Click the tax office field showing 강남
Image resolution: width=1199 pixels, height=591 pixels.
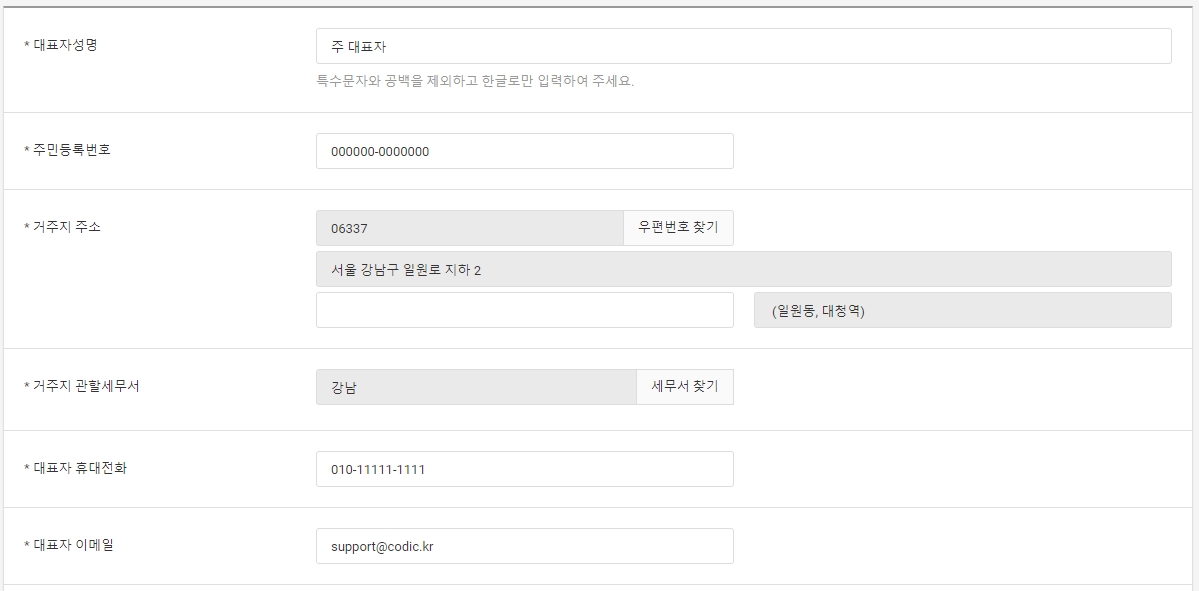pyautogui.click(x=476, y=387)
